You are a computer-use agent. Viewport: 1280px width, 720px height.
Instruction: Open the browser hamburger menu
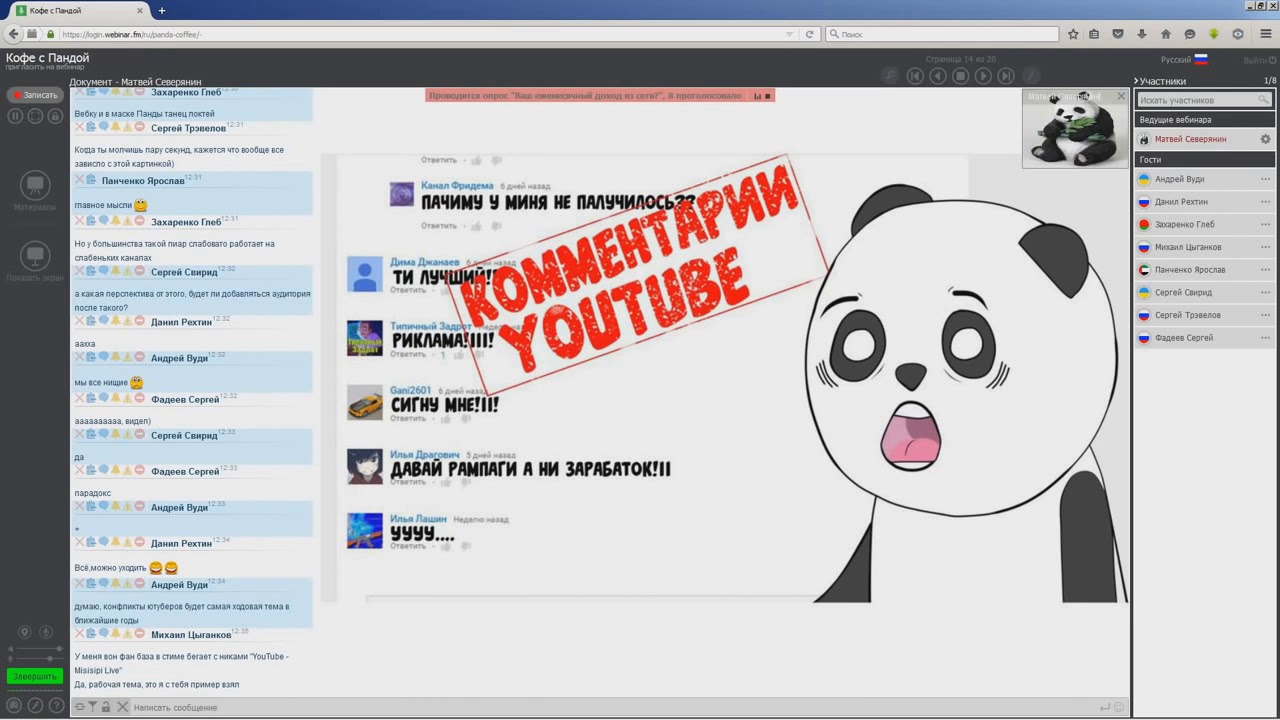tap(1266, 34)
